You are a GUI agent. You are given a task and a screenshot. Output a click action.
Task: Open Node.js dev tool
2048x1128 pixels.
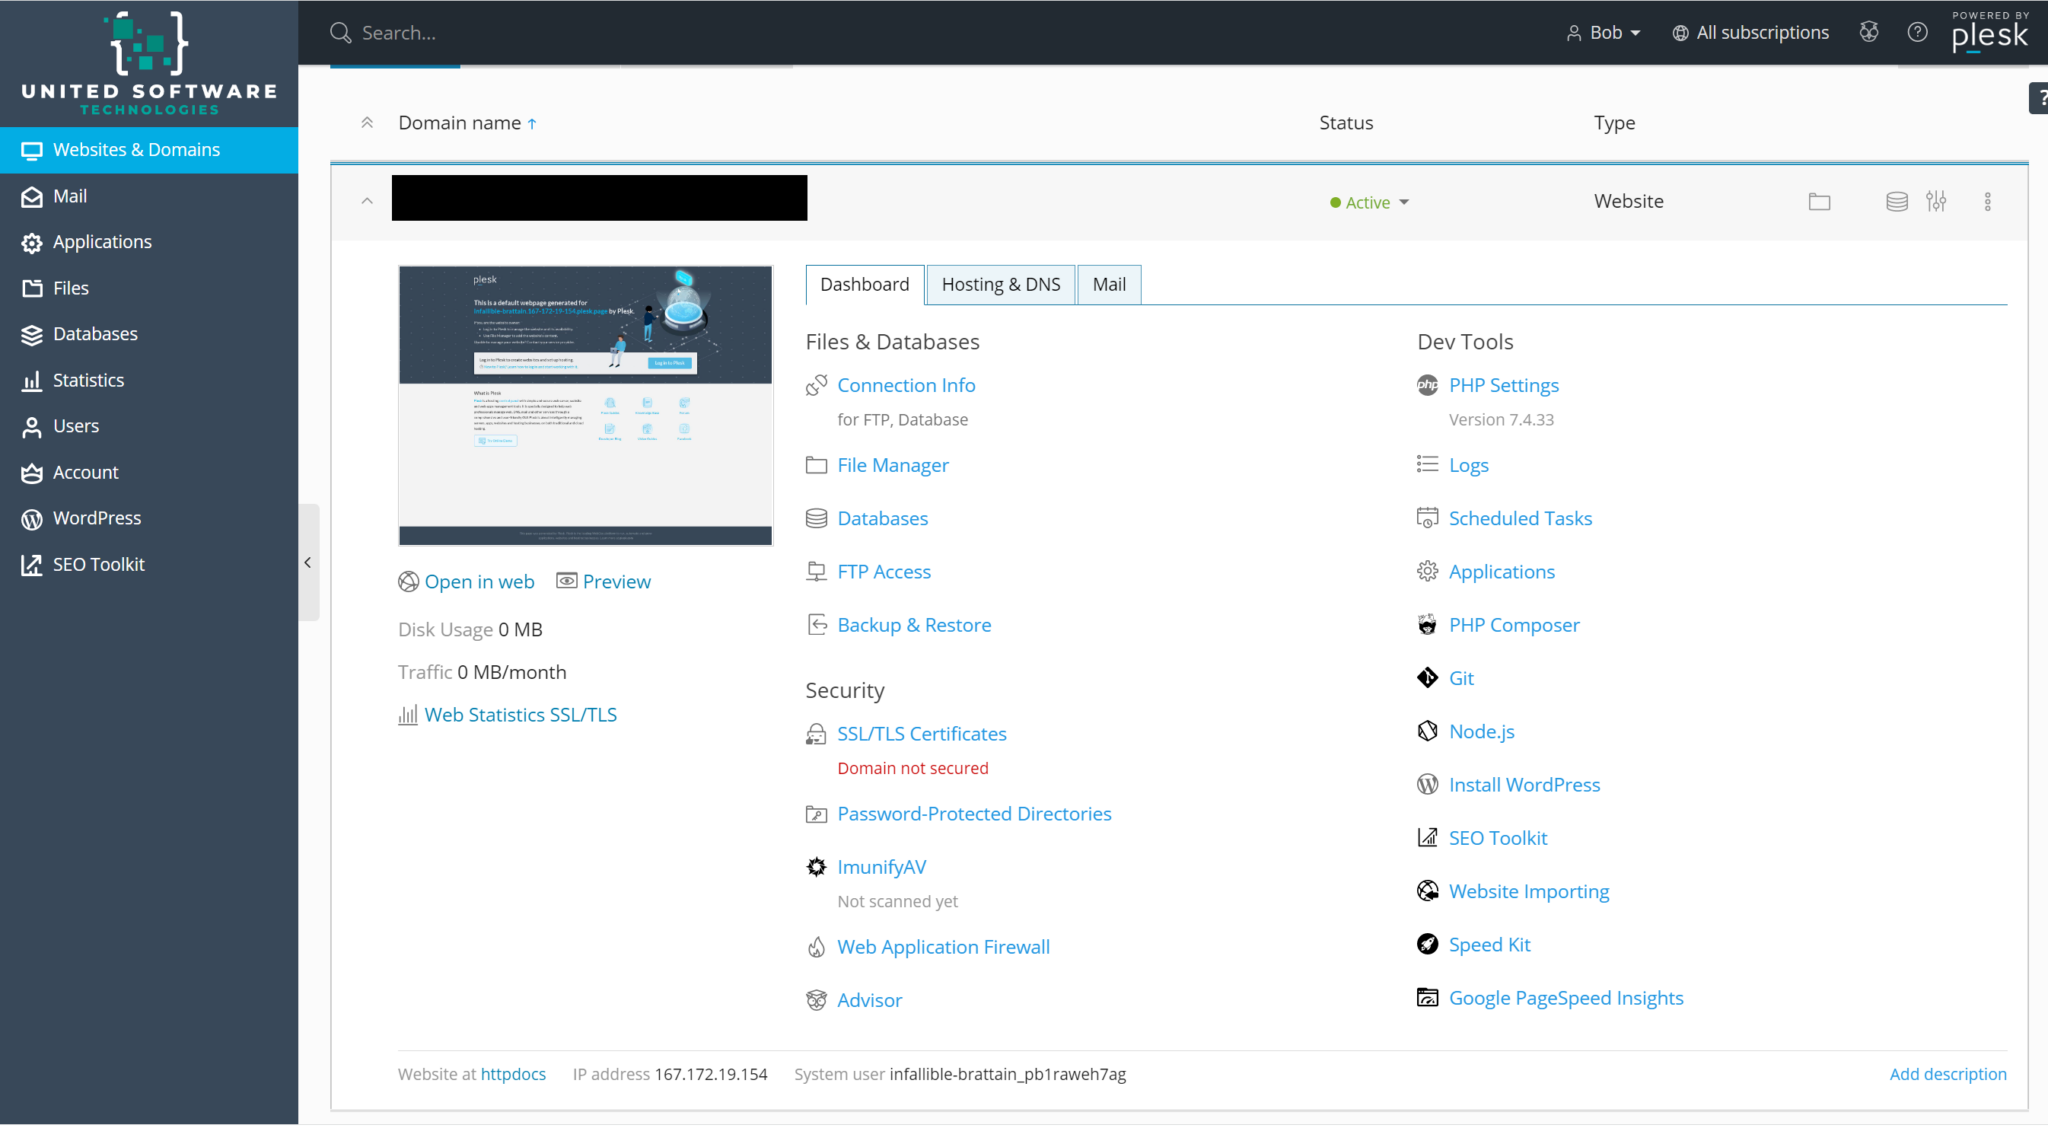tap(1481, 731)
